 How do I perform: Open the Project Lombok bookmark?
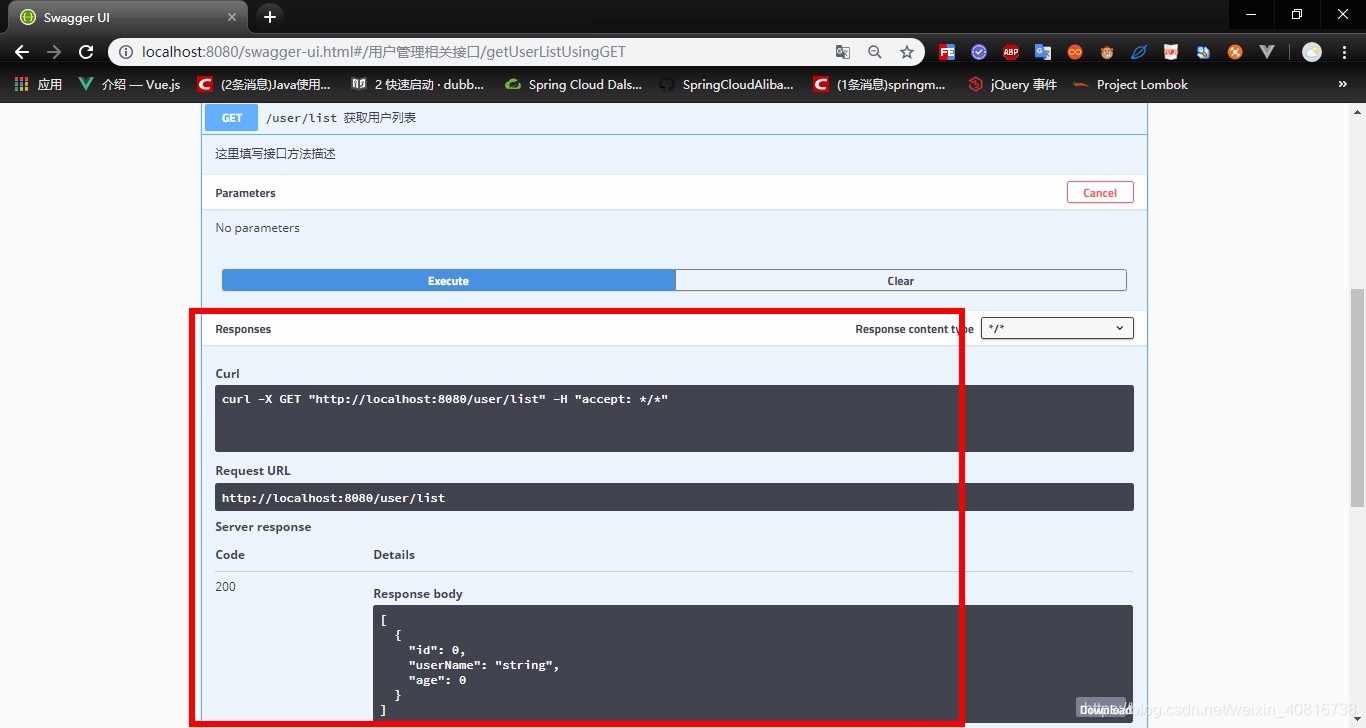pyautogui.click(x=1131, y=85)
